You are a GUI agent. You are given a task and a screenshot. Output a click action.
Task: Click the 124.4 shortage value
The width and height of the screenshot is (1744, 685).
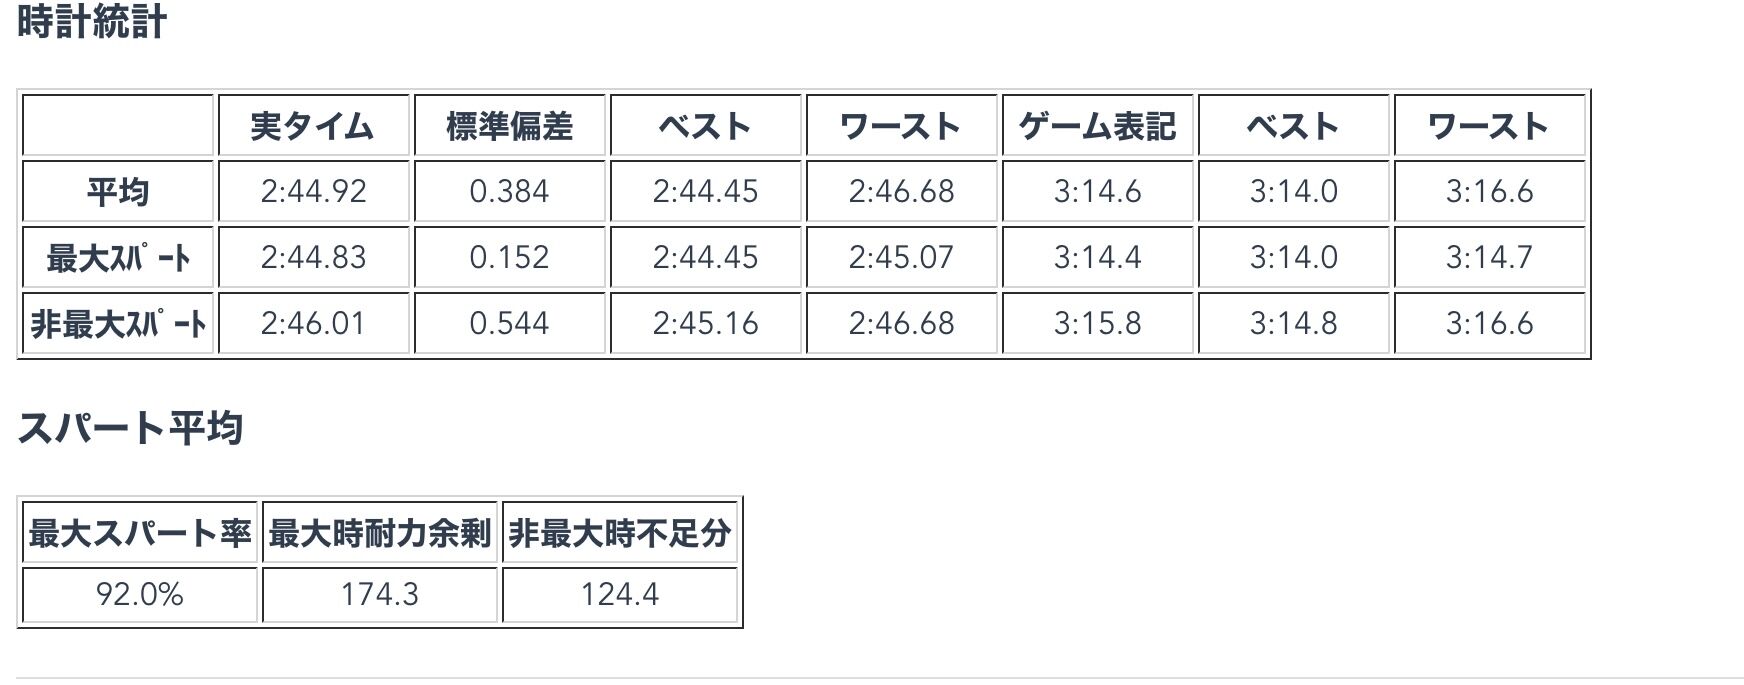pyautogui.click(x=620, y=595)
